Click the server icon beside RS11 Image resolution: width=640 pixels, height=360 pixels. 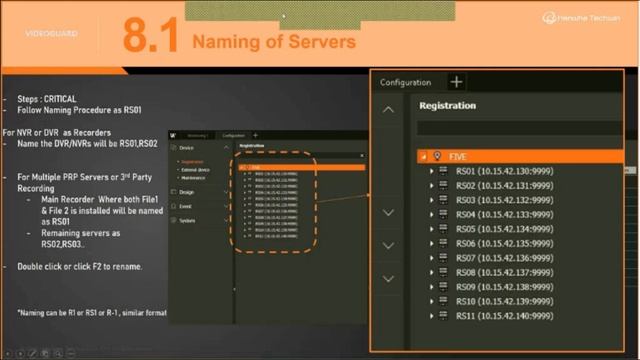point(443,316)
